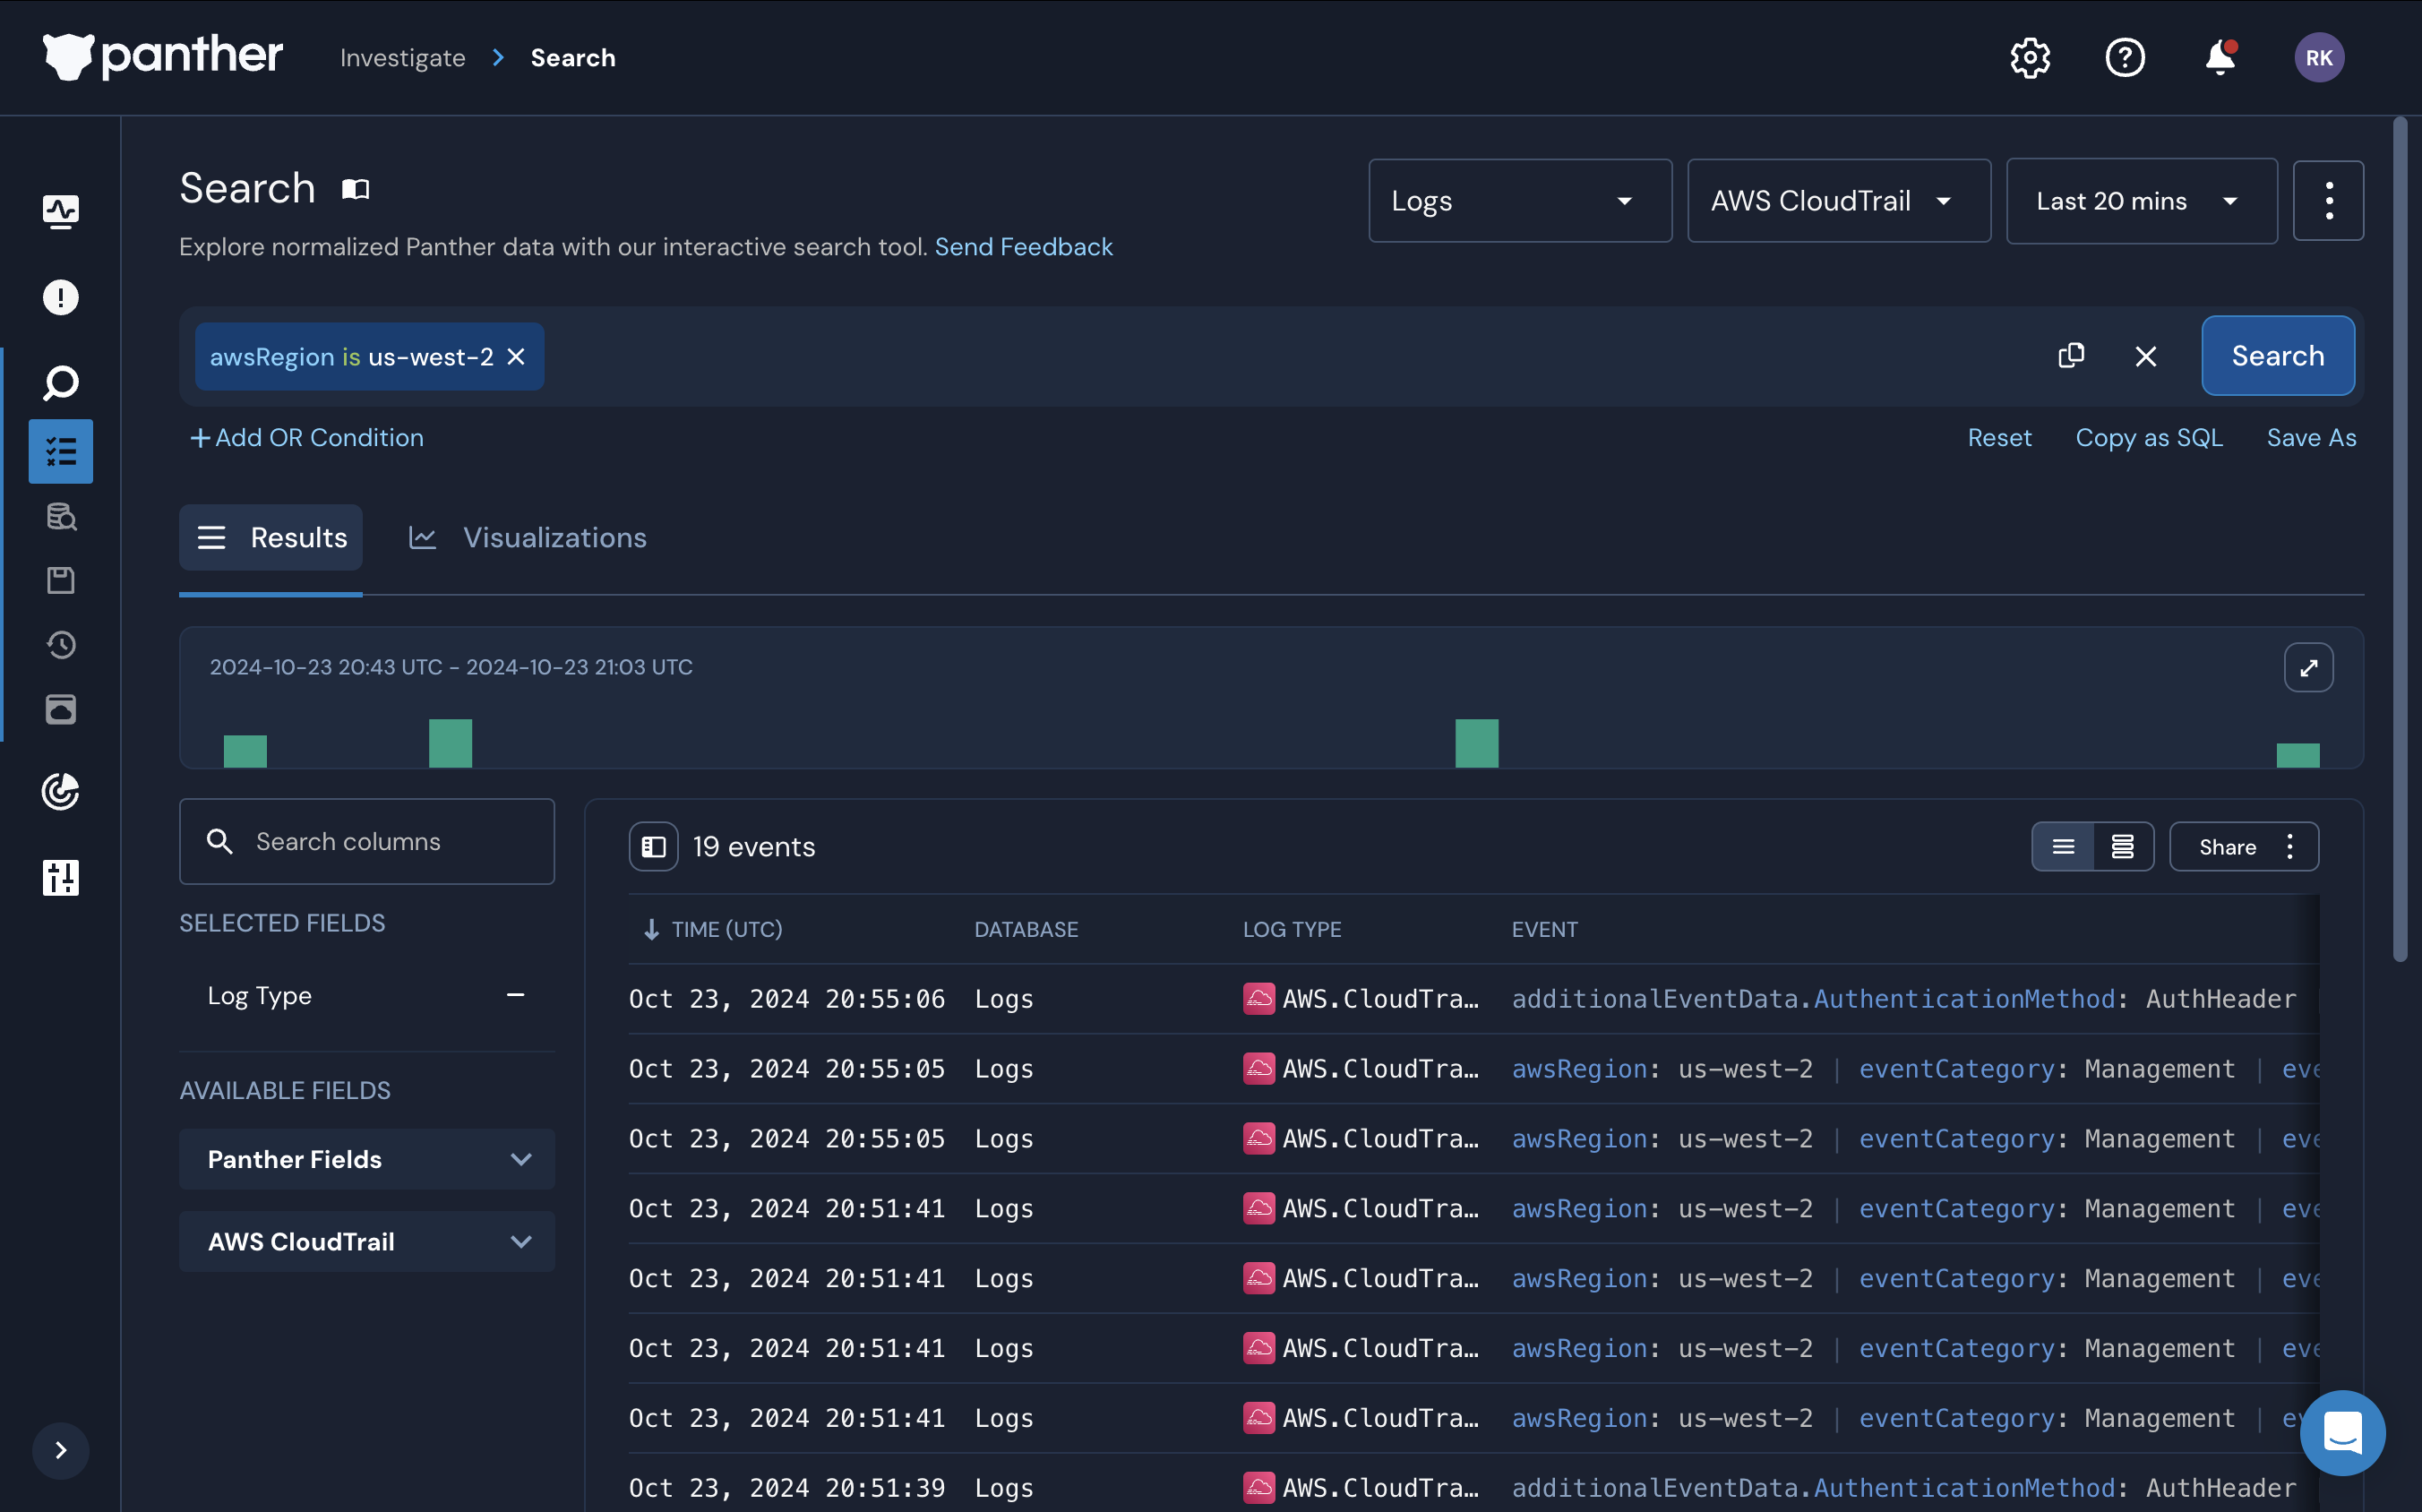
Task: Expand the AWS CloudTrail fields section
Action: point(367,1241)
